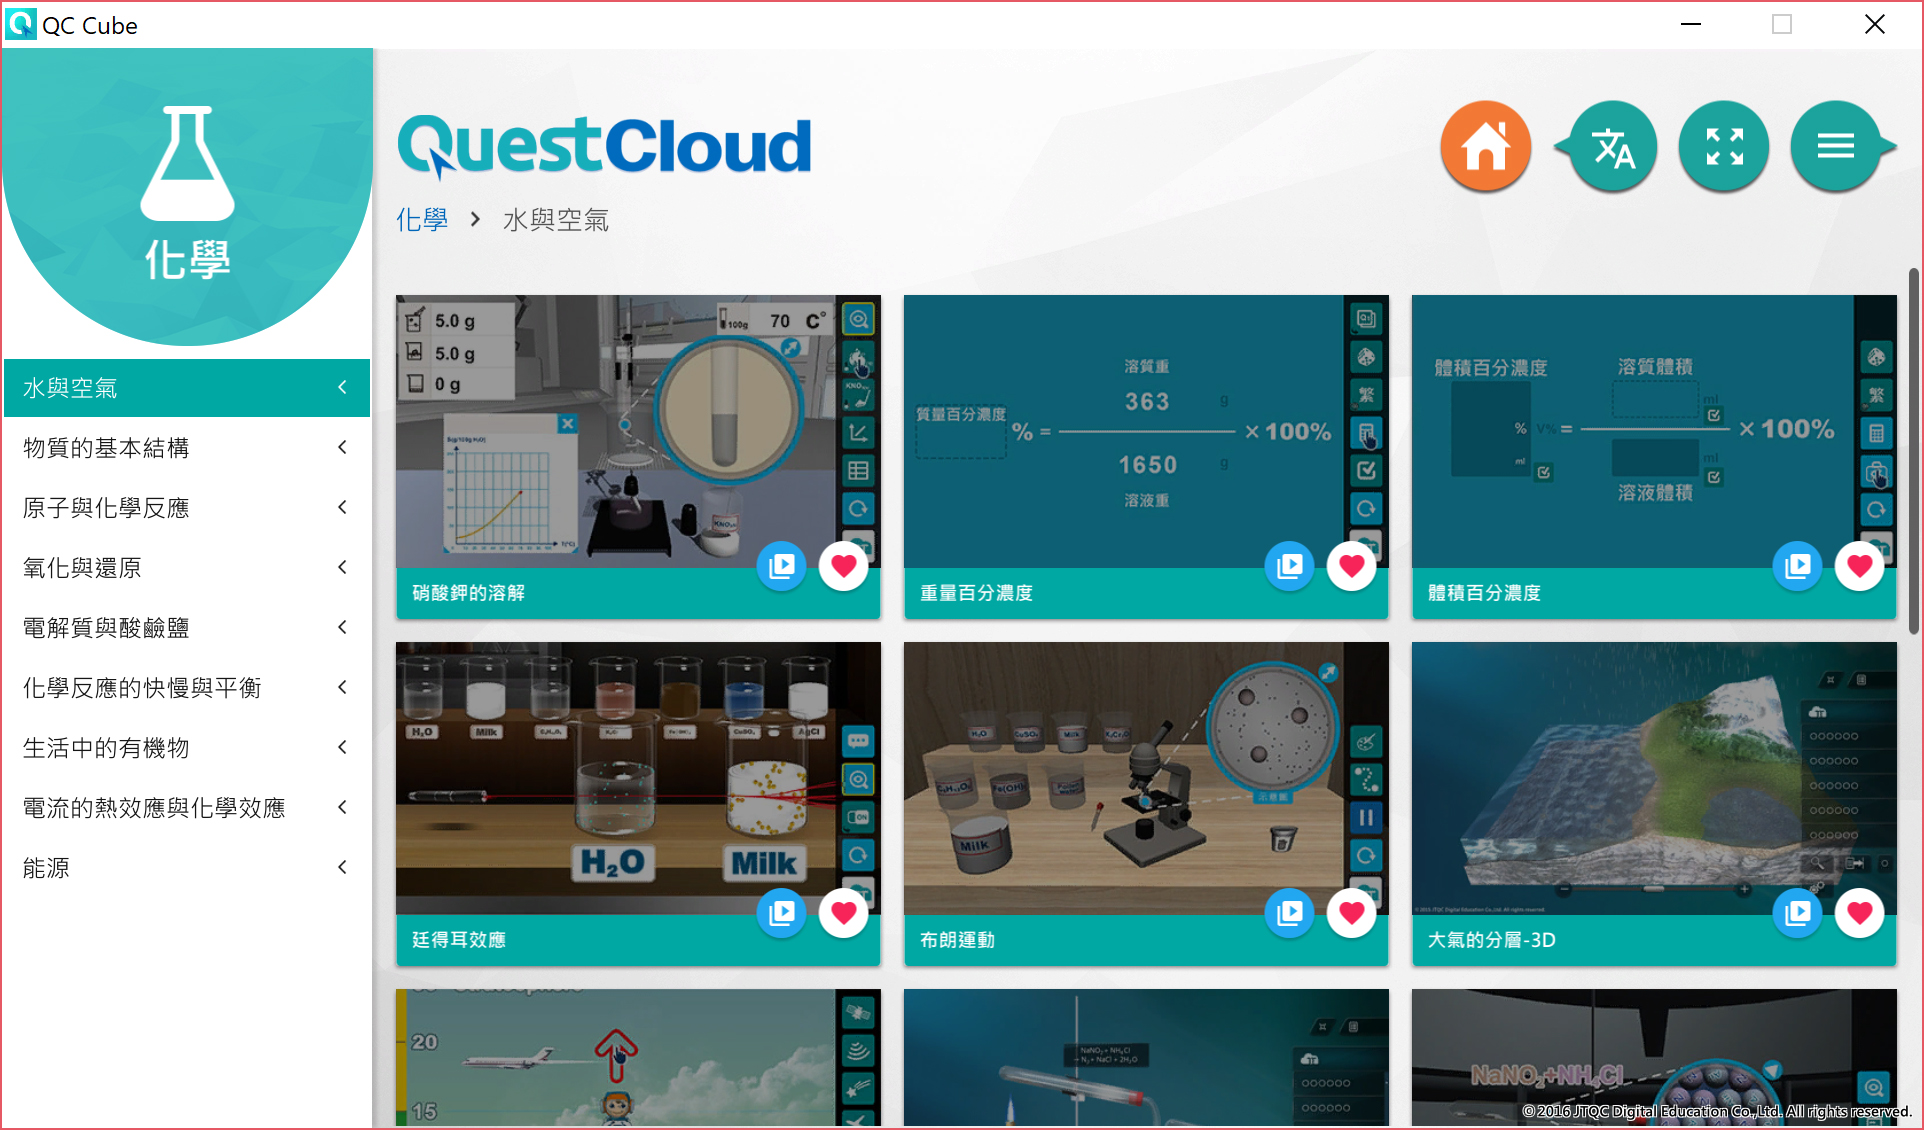Click the QC Cube title bar icon
Viewport: 1924px width, 1130px height.
click(x=20, y=24)
